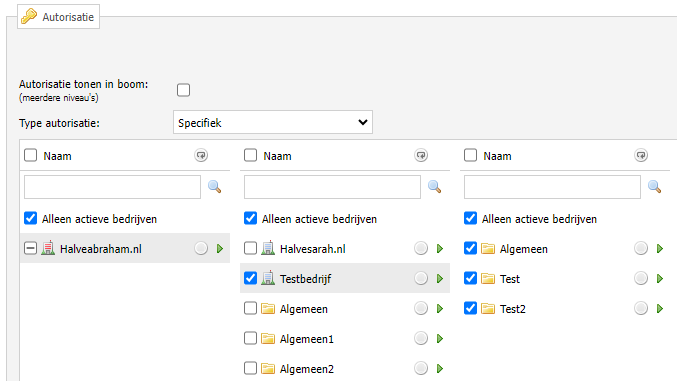The image size is (677, 381).
Task: Select the radio button for Test2
Action: point(641,308)
